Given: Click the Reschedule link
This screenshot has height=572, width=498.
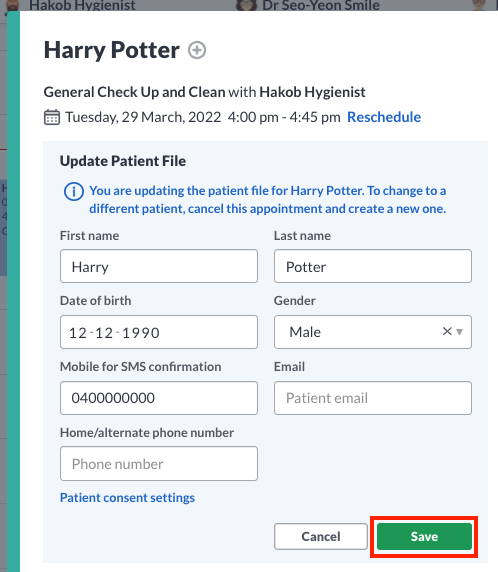Looking at the screenshot, I should click(384, 117).
